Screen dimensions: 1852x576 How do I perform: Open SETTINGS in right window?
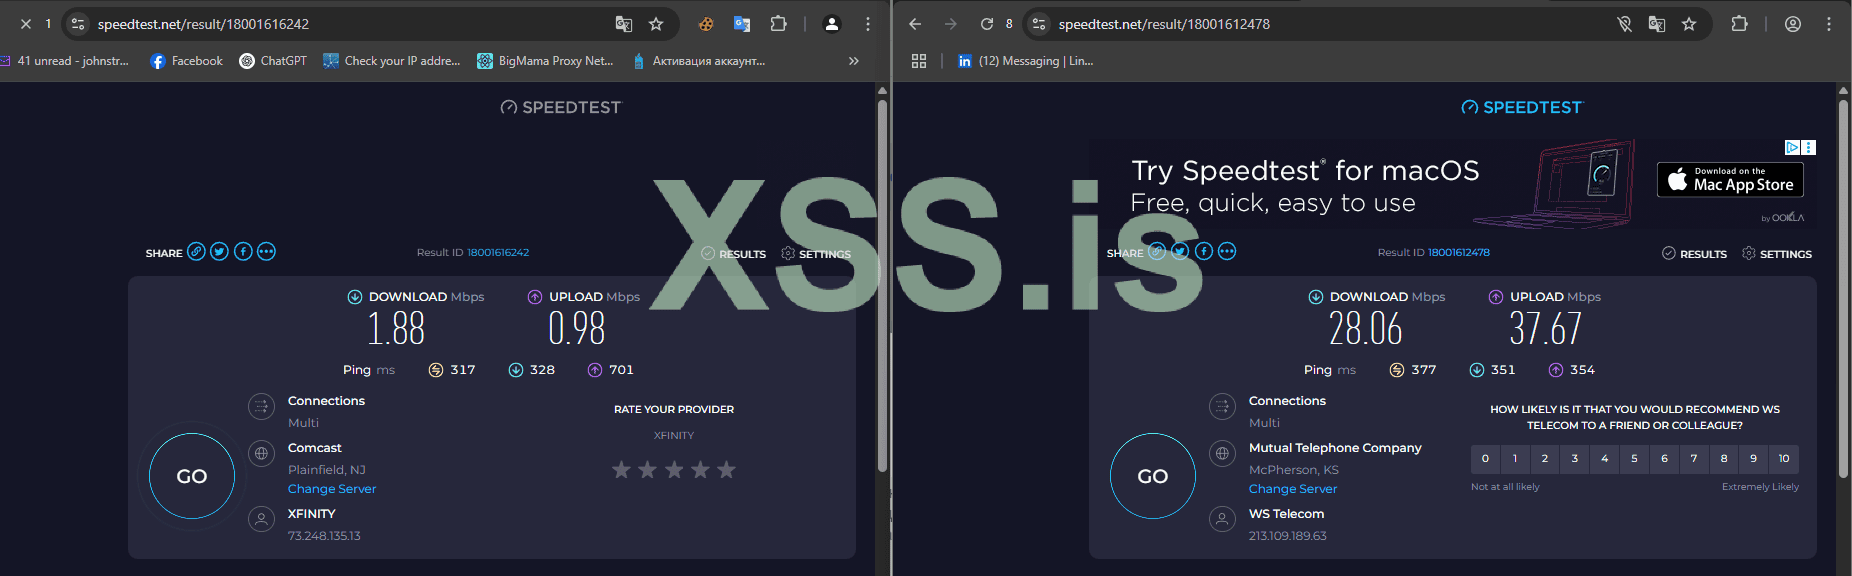click(1777, 254)
